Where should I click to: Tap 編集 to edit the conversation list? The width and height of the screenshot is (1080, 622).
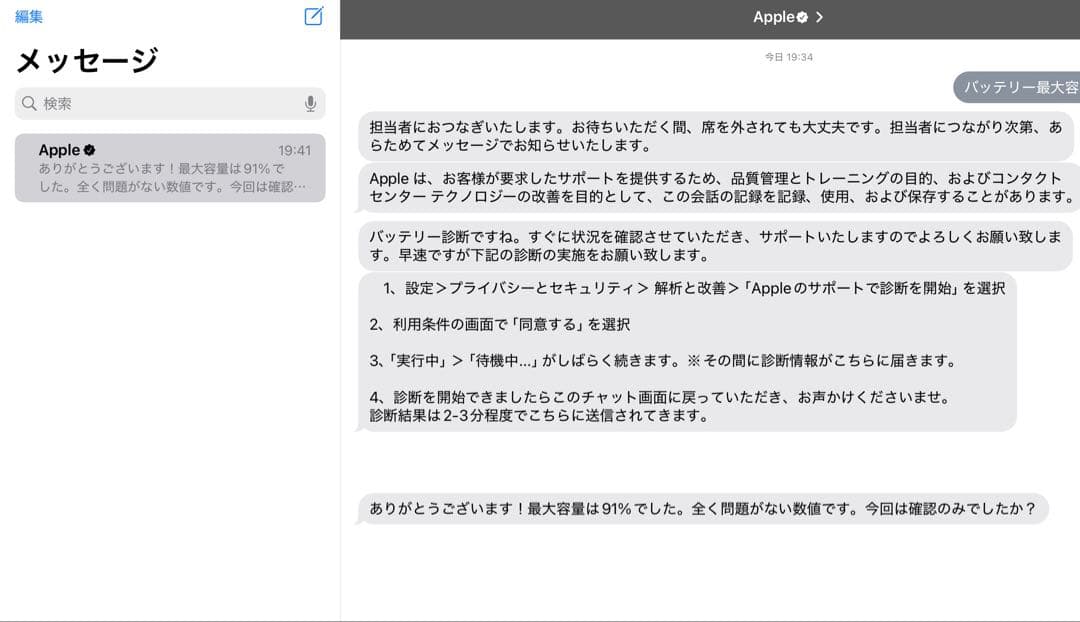click(x=29, y=16)
